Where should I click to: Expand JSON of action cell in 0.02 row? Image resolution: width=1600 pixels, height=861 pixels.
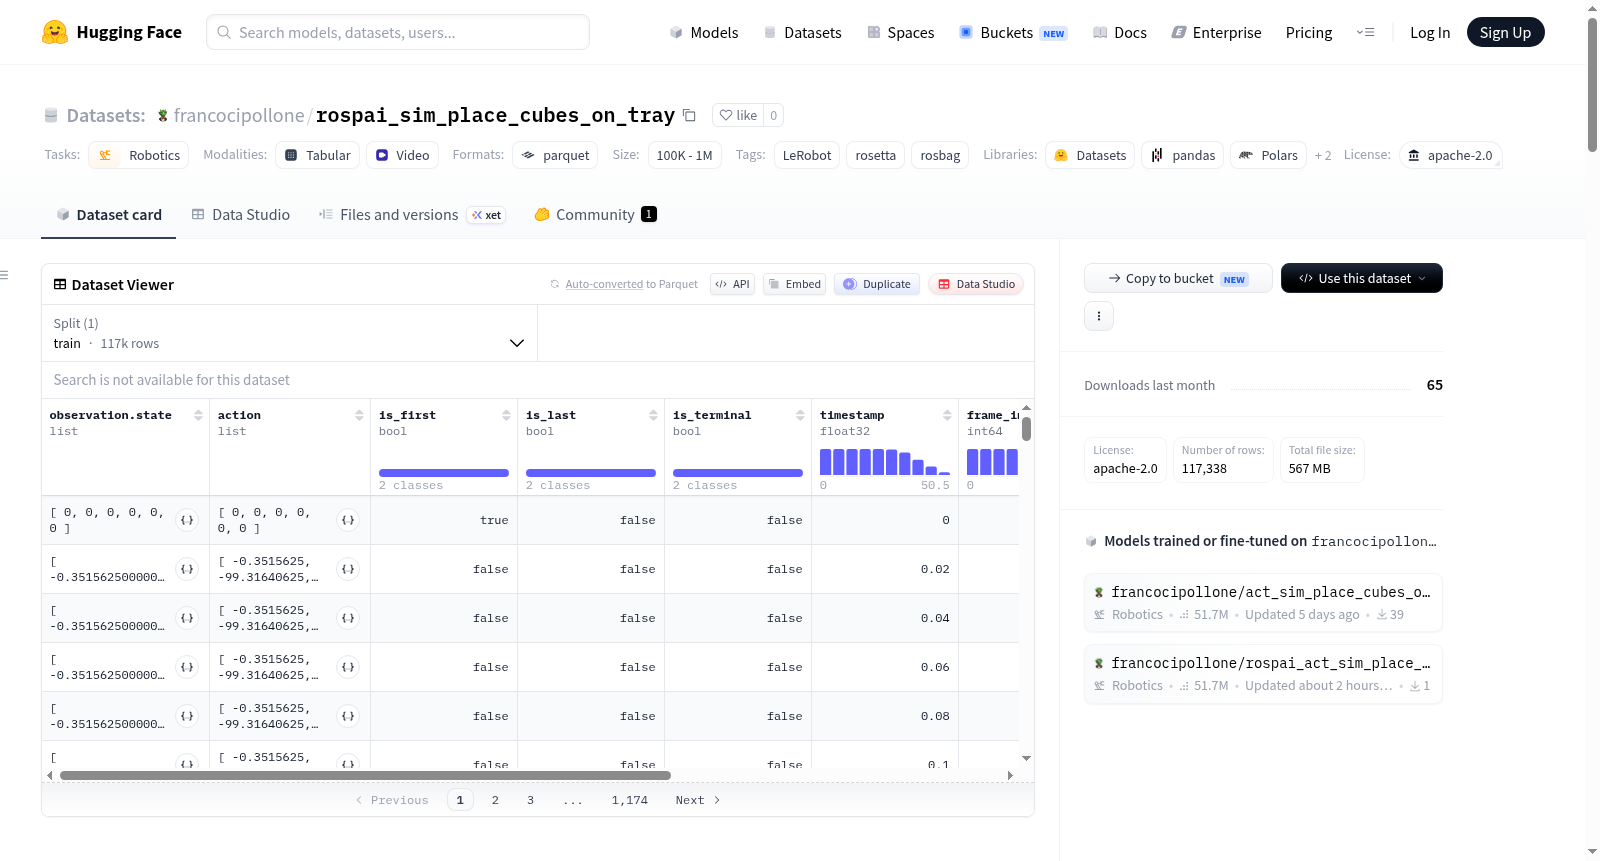(348, 569)
